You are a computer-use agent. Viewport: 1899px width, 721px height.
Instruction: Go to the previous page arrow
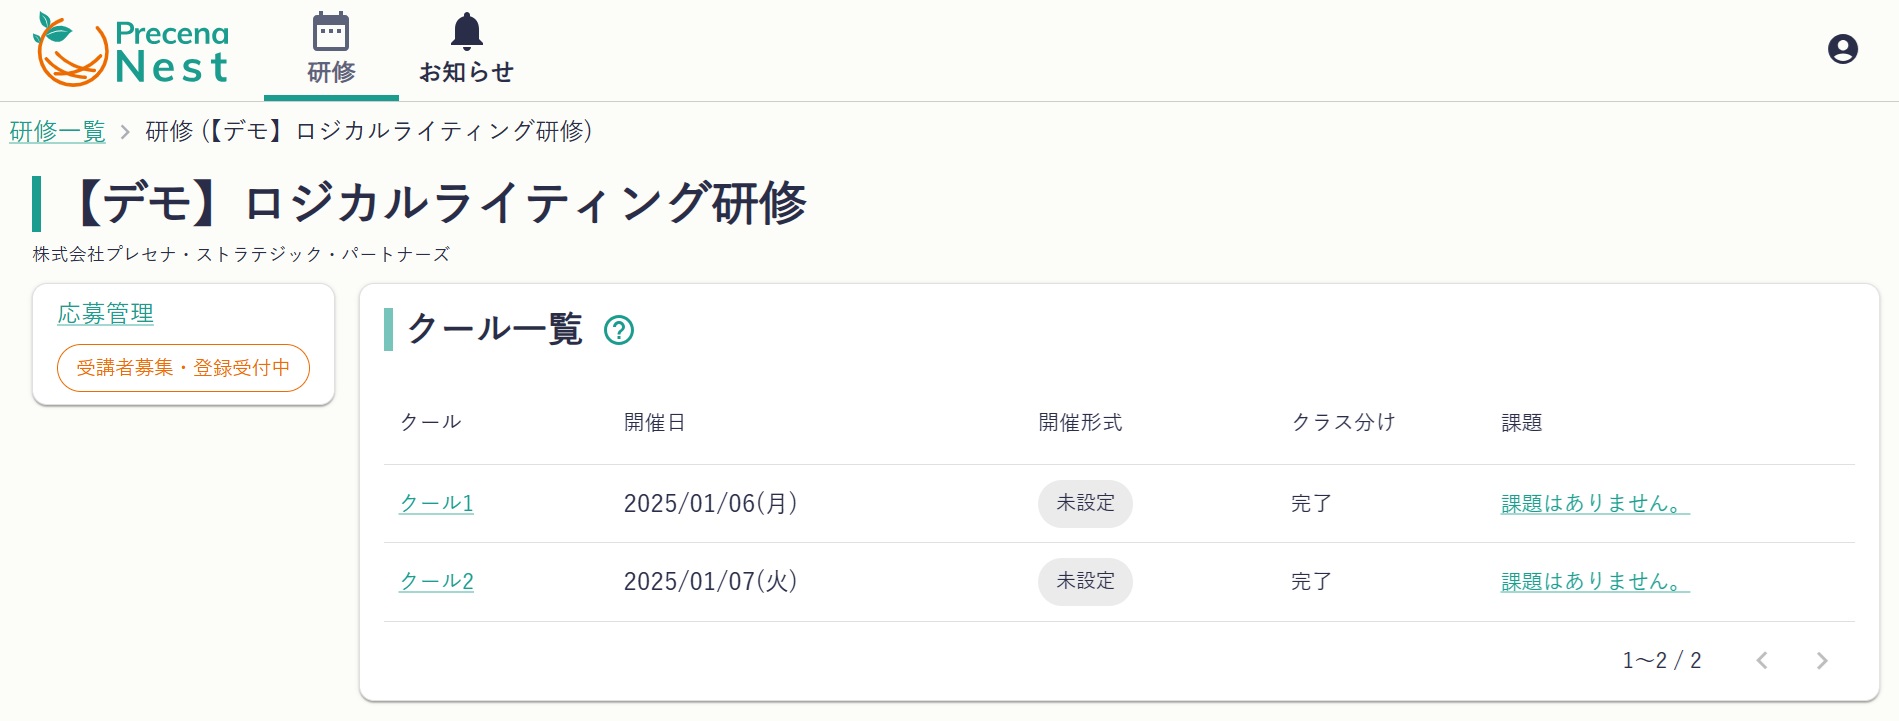(1762, 661)
